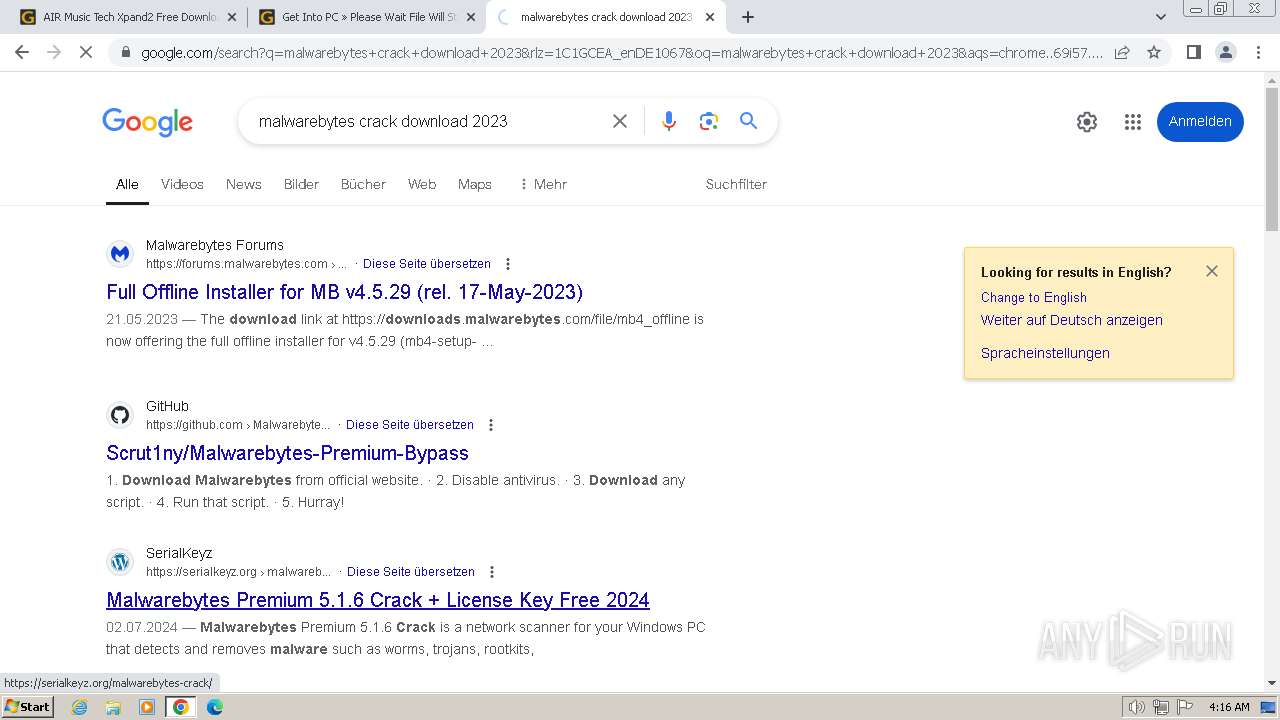Open the Suchfilter options
1280x720 pixels.
(x=736, y=184)
